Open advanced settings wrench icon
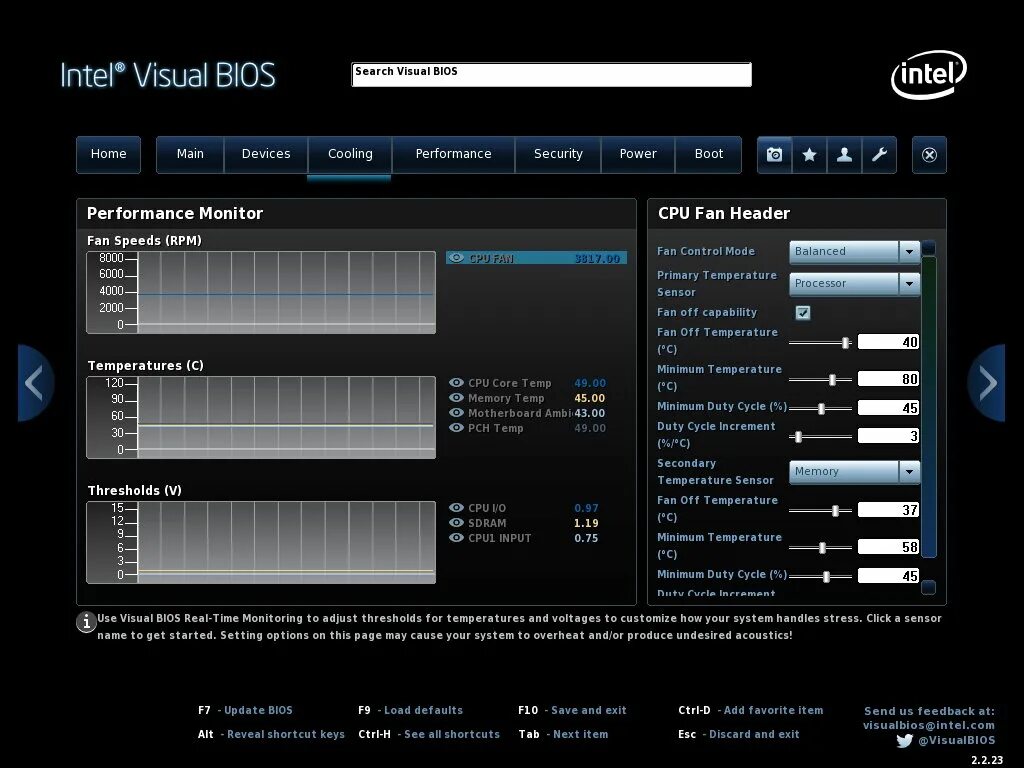 [879, 155]
